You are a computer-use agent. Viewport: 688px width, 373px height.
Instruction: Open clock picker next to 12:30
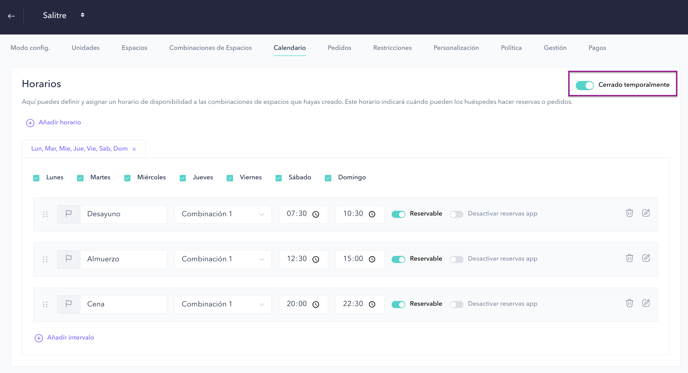pyautogui.click(x=315, y=259)
